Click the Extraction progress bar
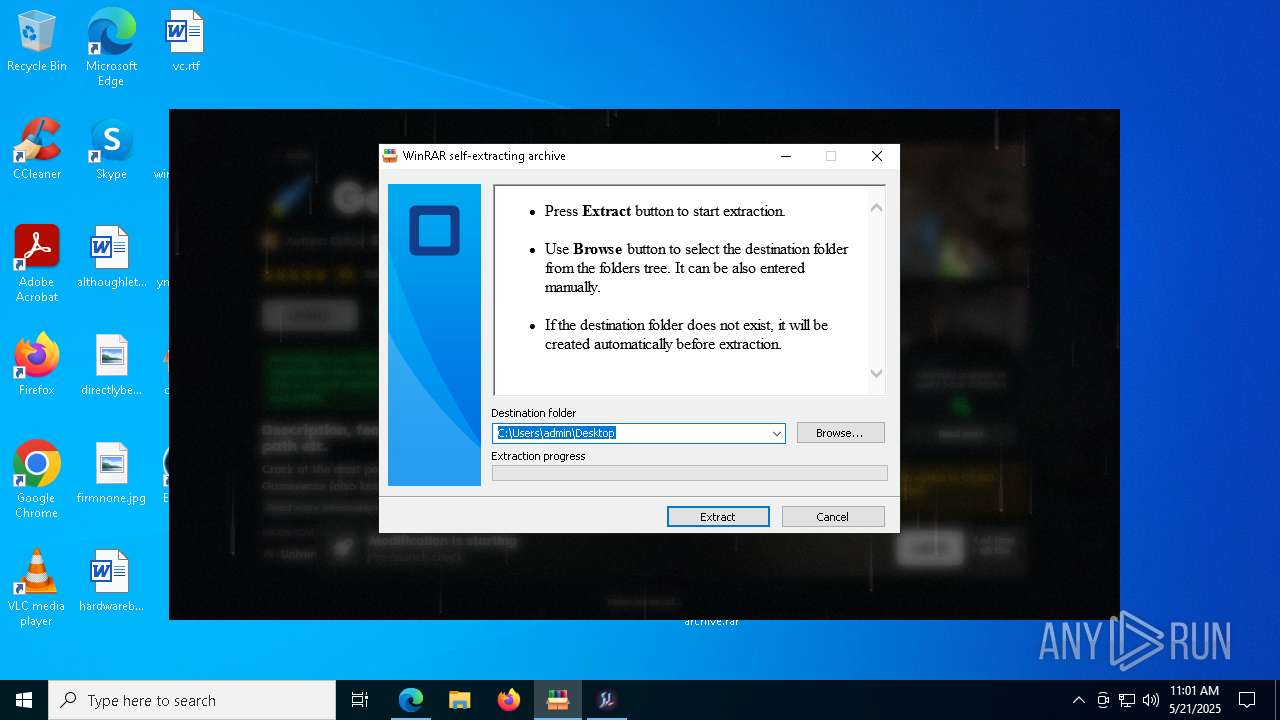 tap(689, 473)
